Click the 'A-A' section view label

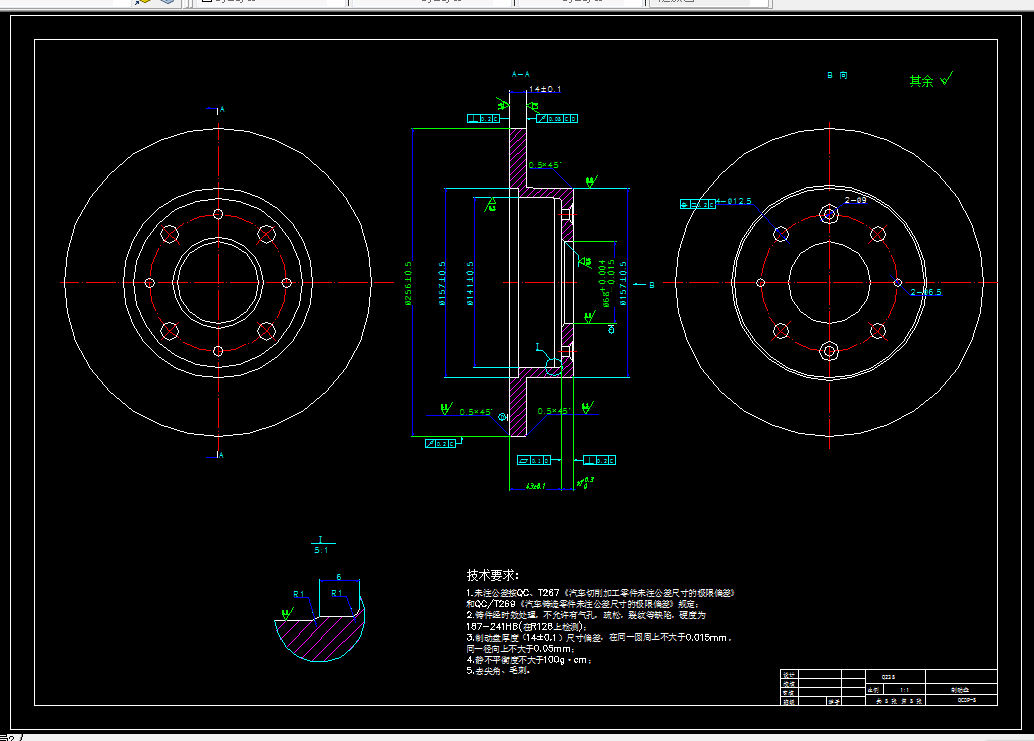click(520, 74)
